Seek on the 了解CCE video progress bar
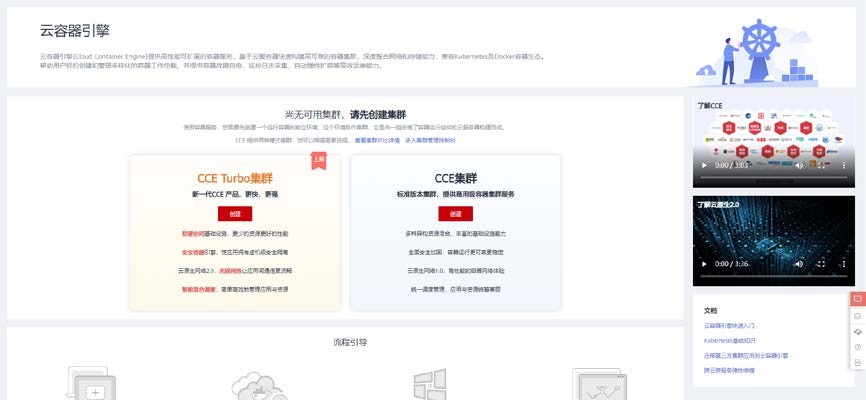866x400 pixels. [774, 177]
